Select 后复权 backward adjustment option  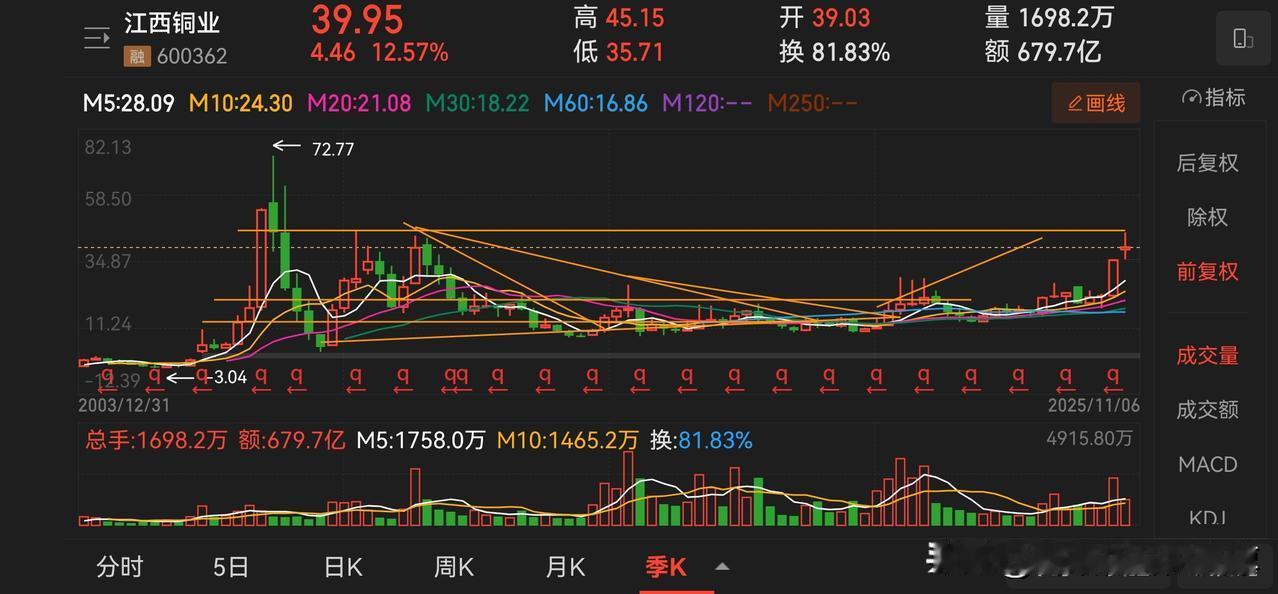coord(1207,163)
